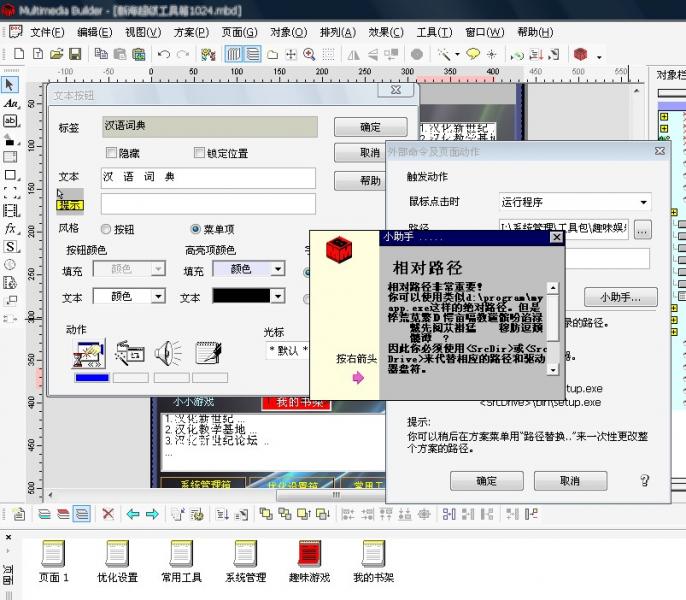This screenshot has width=686, height=600.
Task: Select the 趣味游戏 red page thumbnail
Action: pyautogui.click(x=309, y=561)
